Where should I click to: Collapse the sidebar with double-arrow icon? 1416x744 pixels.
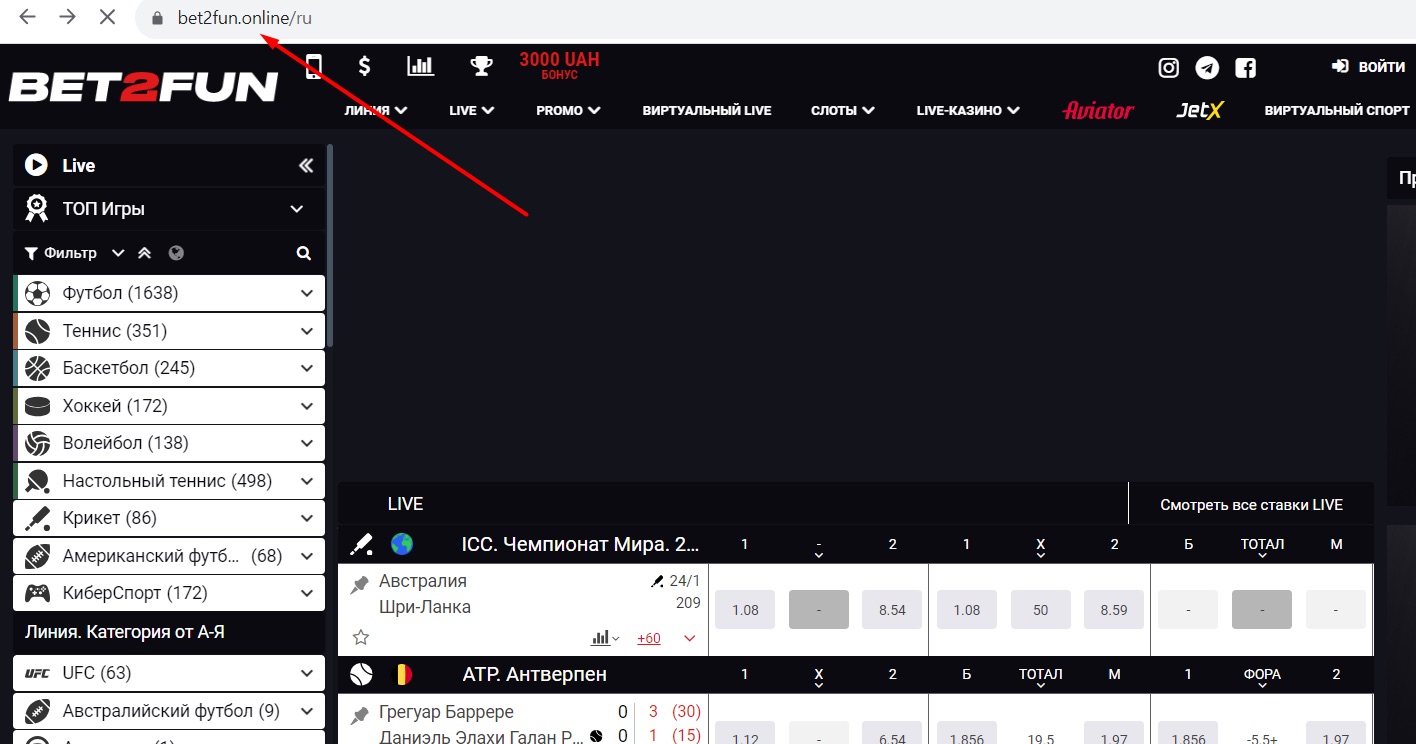(x=306, y=166)
